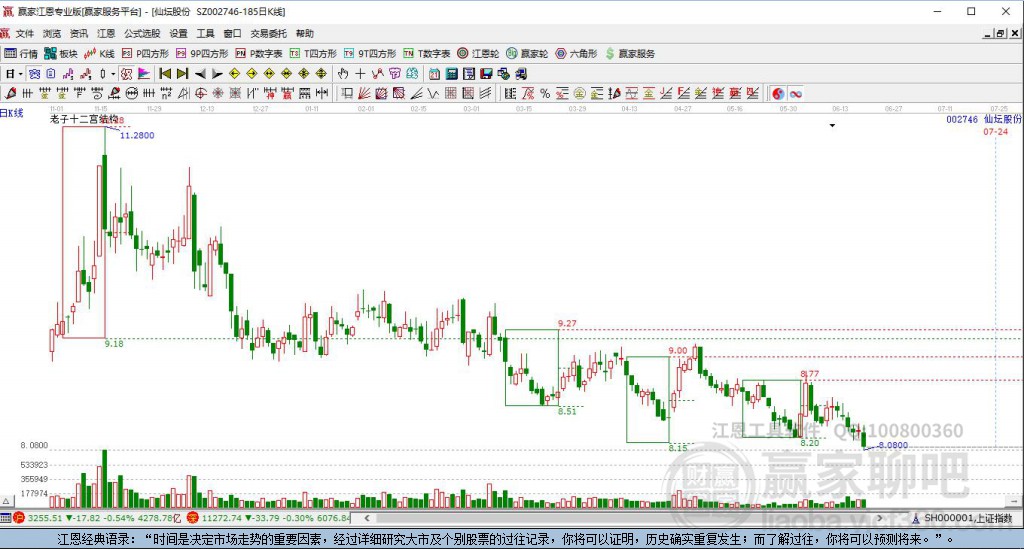
Task: Expand the candlestick style dropdown arrow
Action: click(113, 74)
